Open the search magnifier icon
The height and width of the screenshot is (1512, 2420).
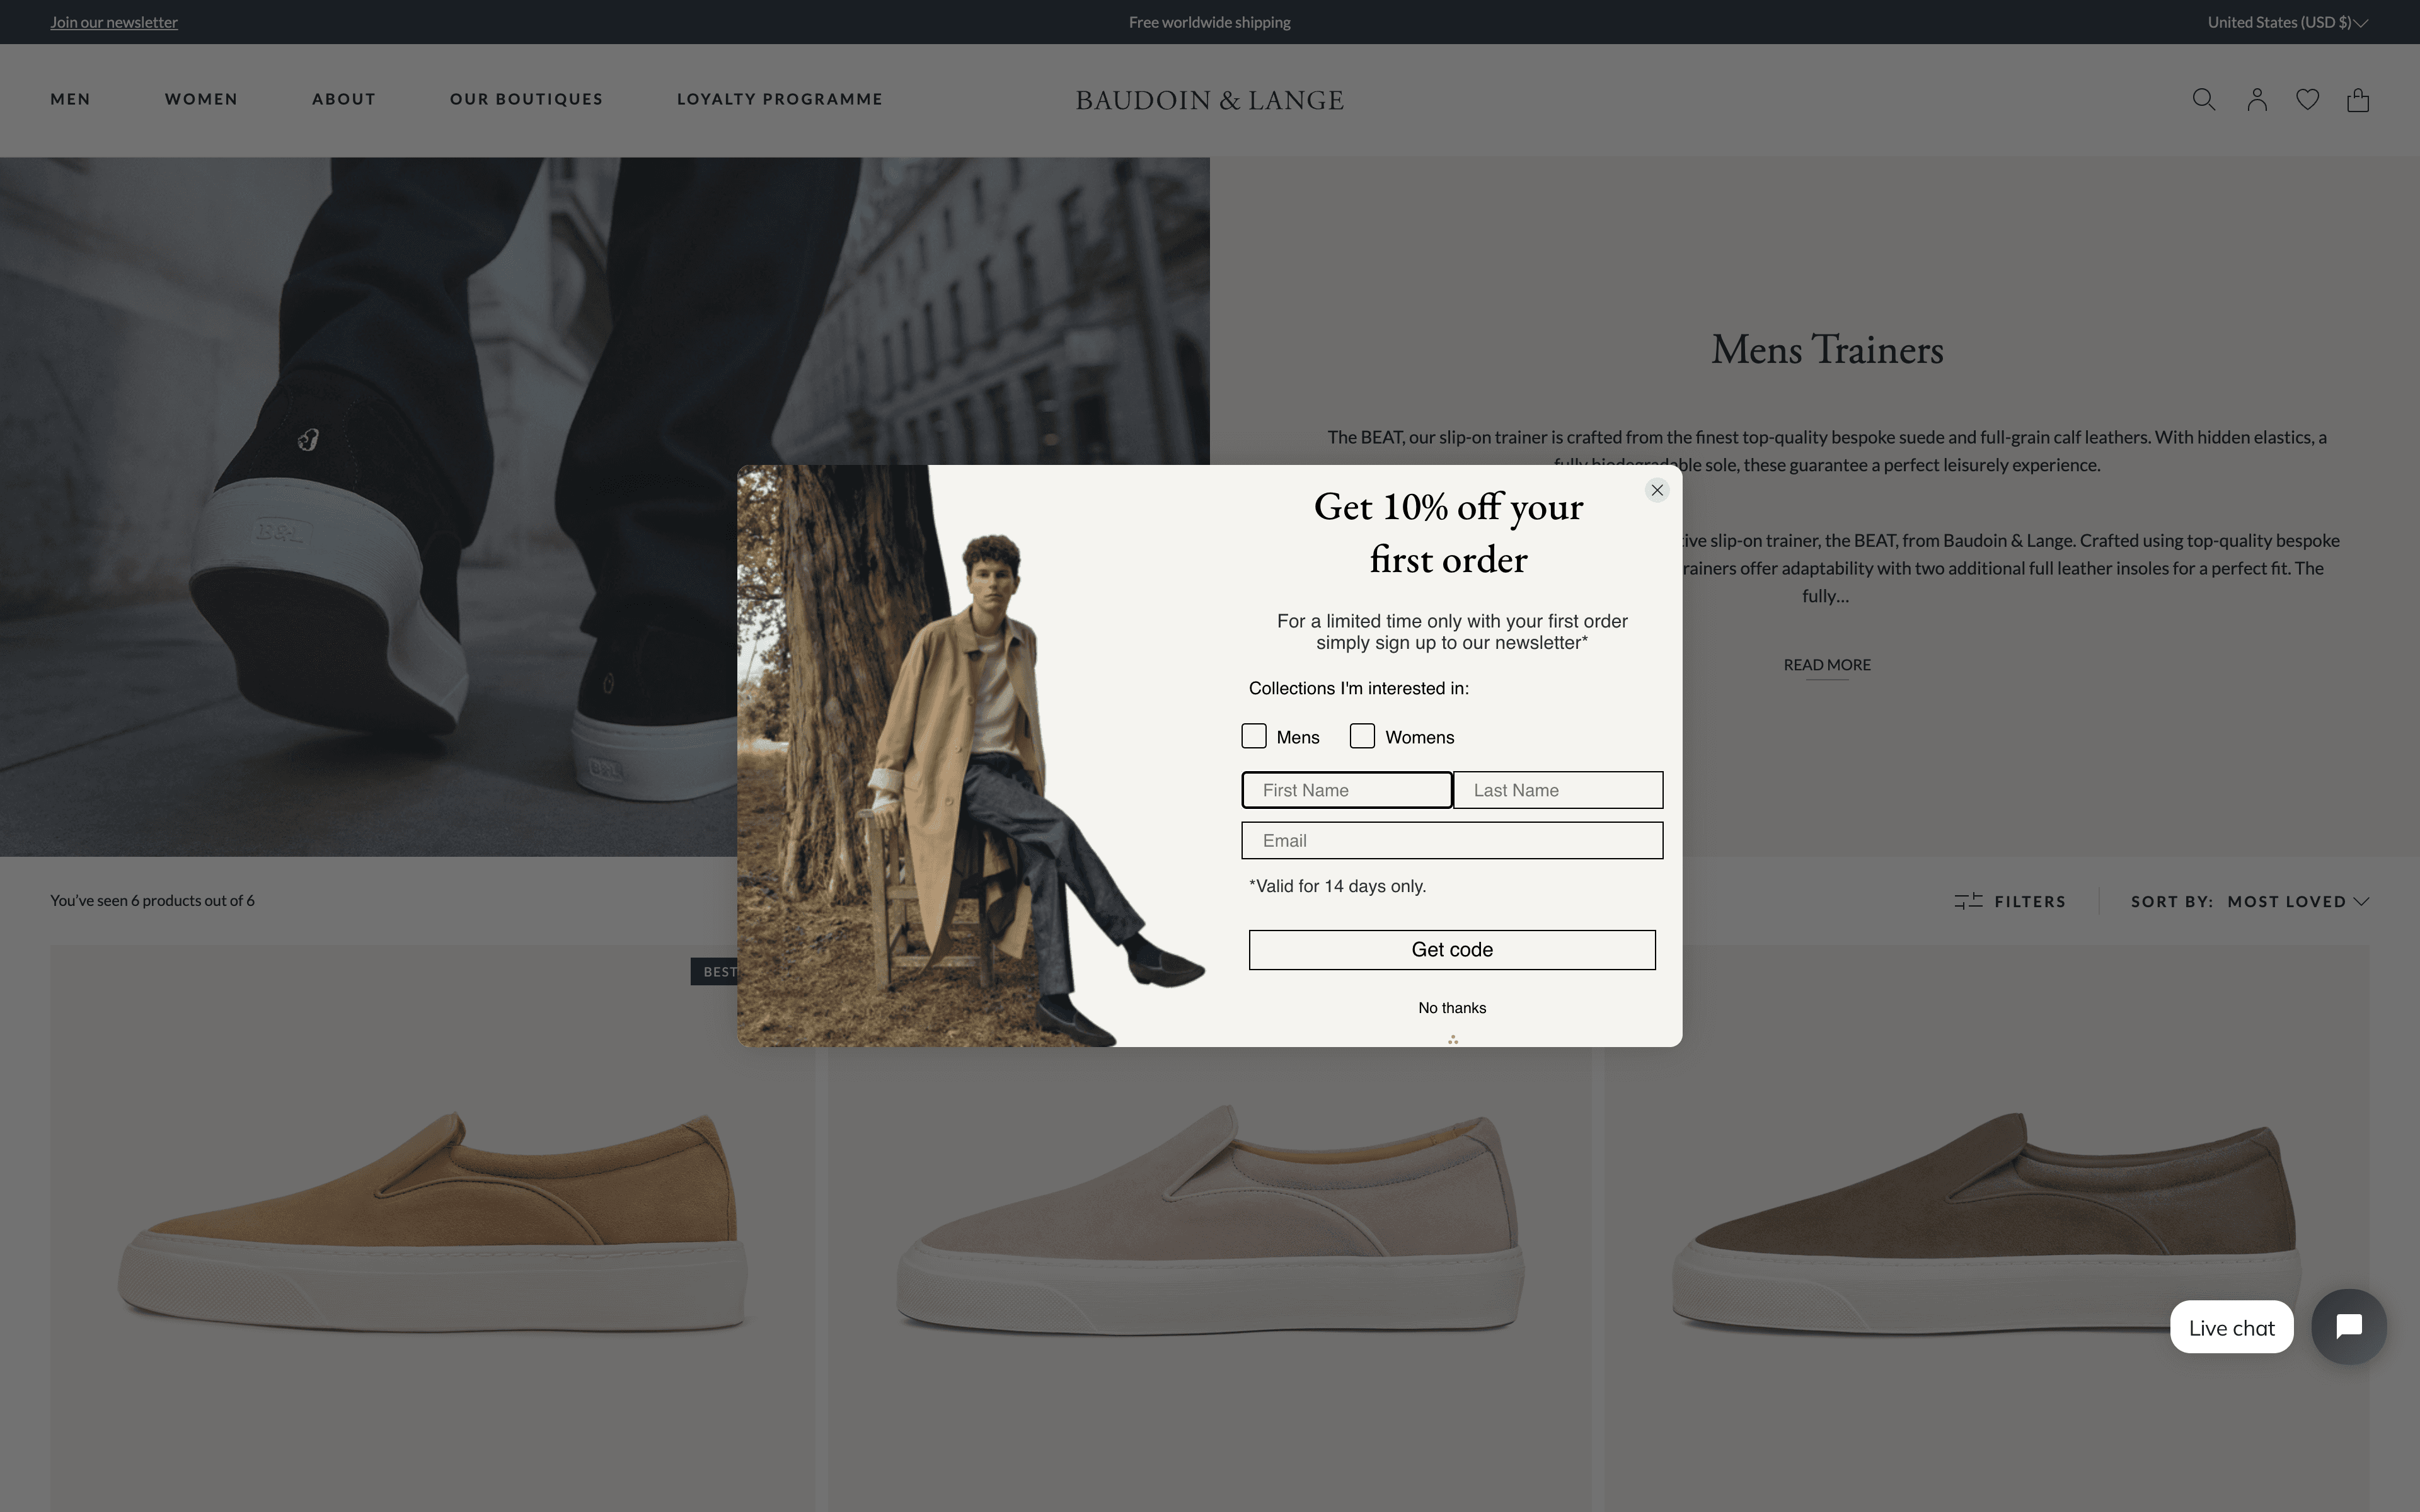pos(2203,99)
